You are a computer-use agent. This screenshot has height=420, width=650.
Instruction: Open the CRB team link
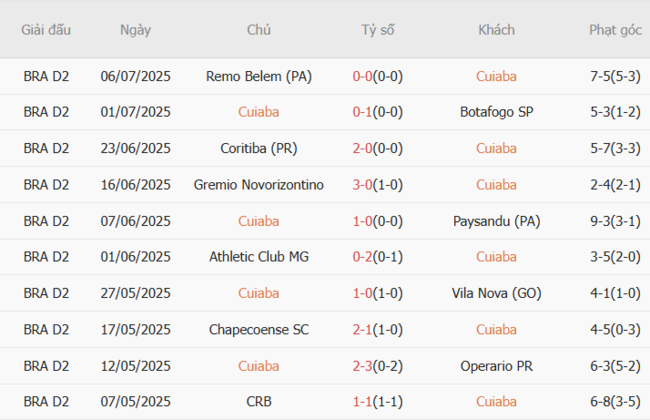coord(258,401)
